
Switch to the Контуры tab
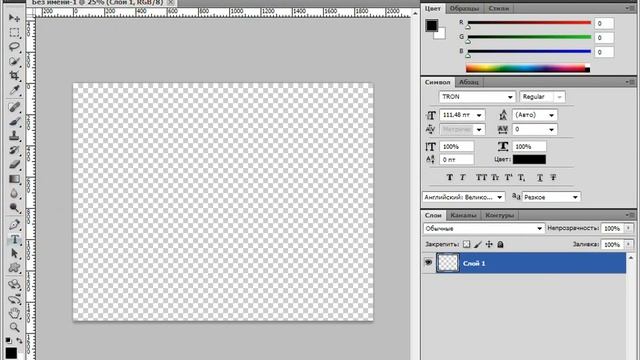point(500,215)
